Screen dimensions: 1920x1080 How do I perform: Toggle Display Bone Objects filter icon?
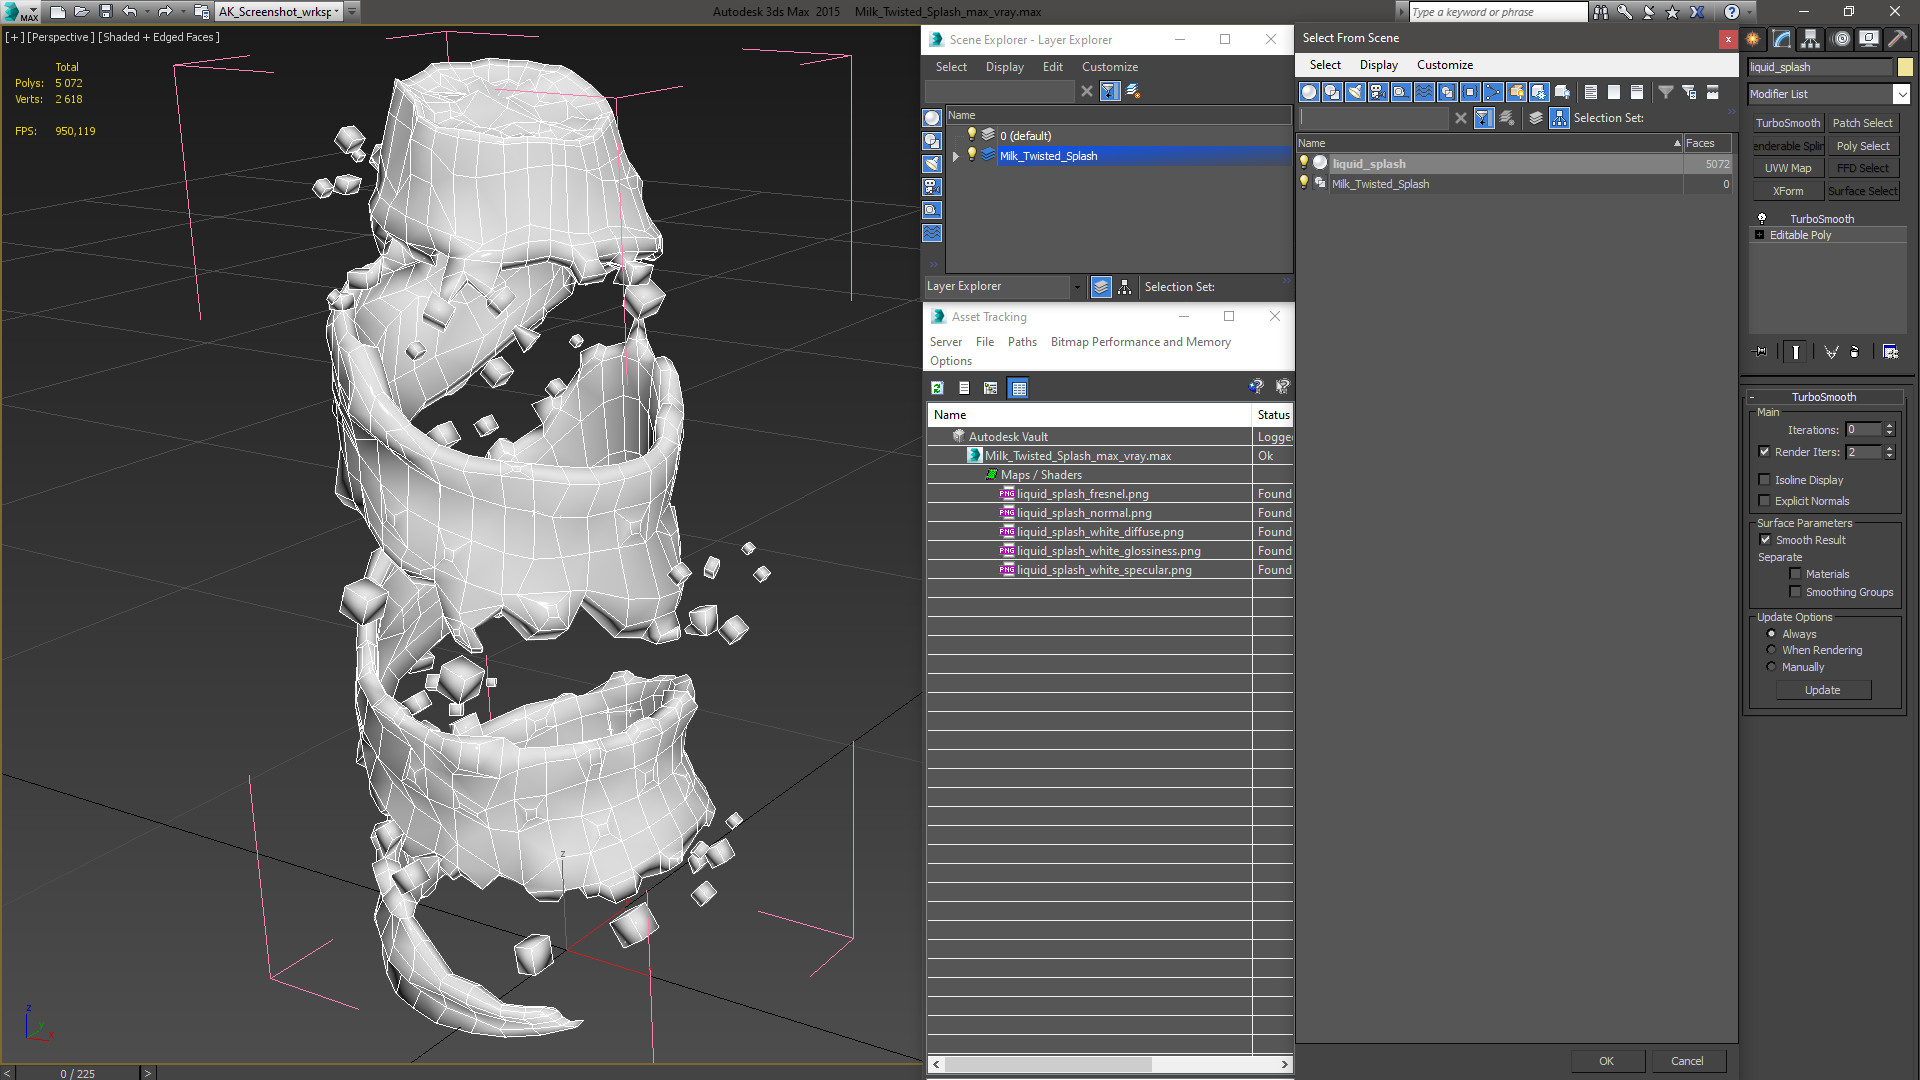(1493, 92)
